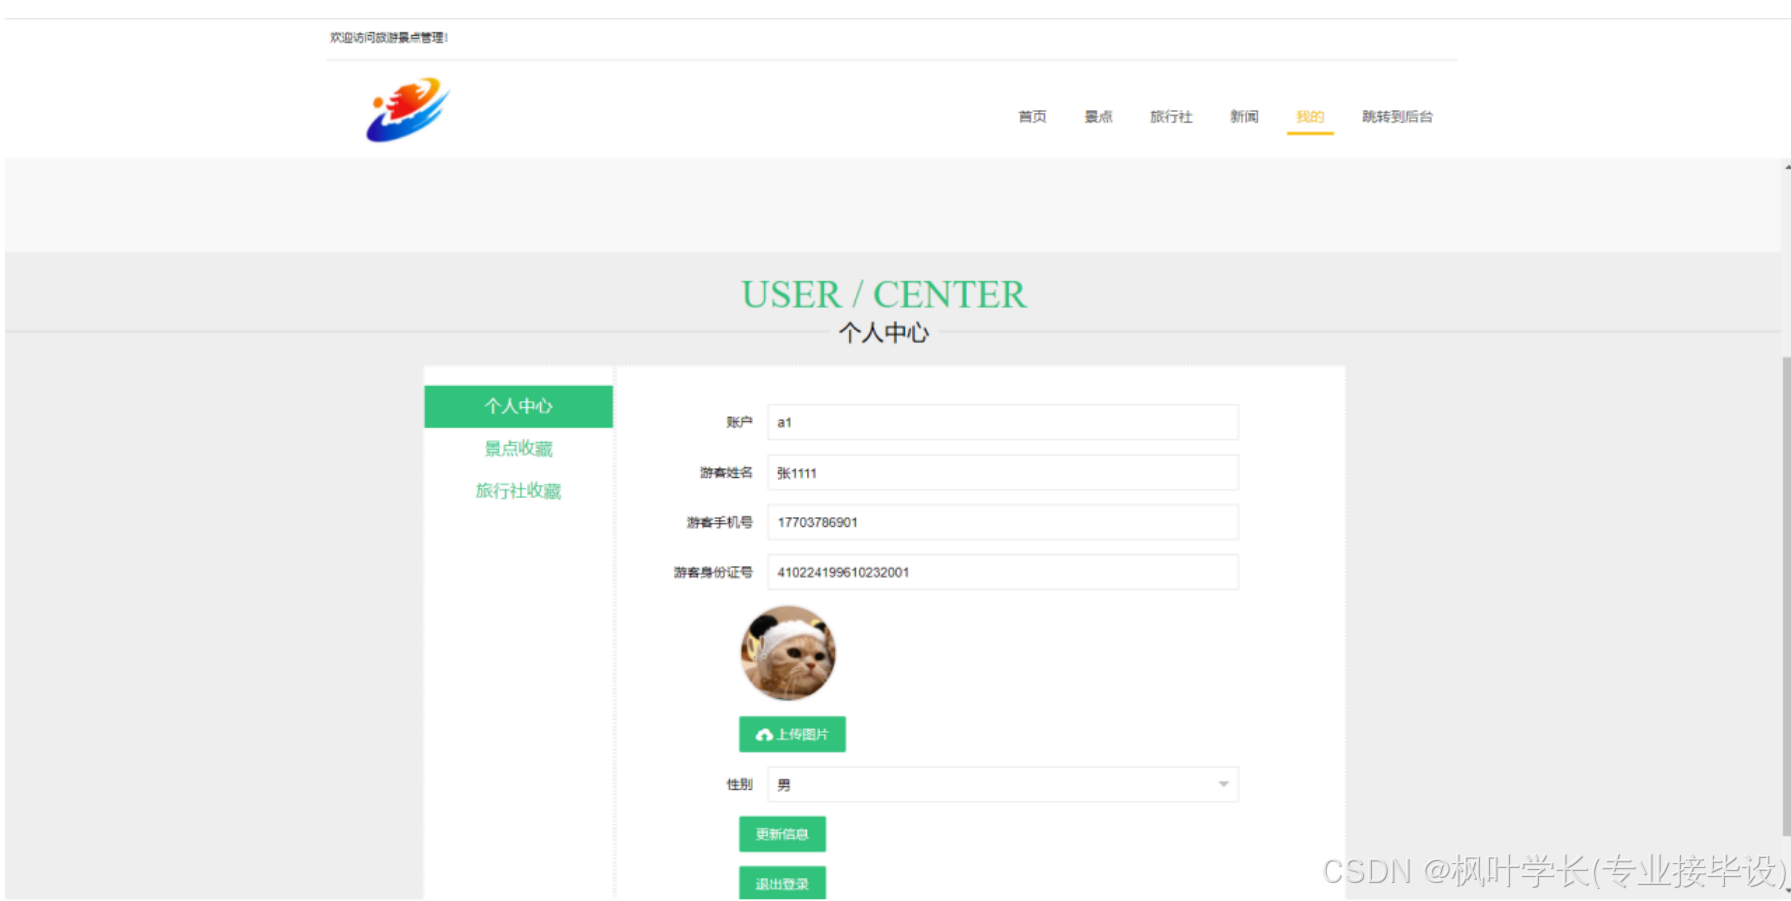Open 旅行社收藏 in sidebar
This screenshot has height=901, width=1791.
[x=518, y=491]
